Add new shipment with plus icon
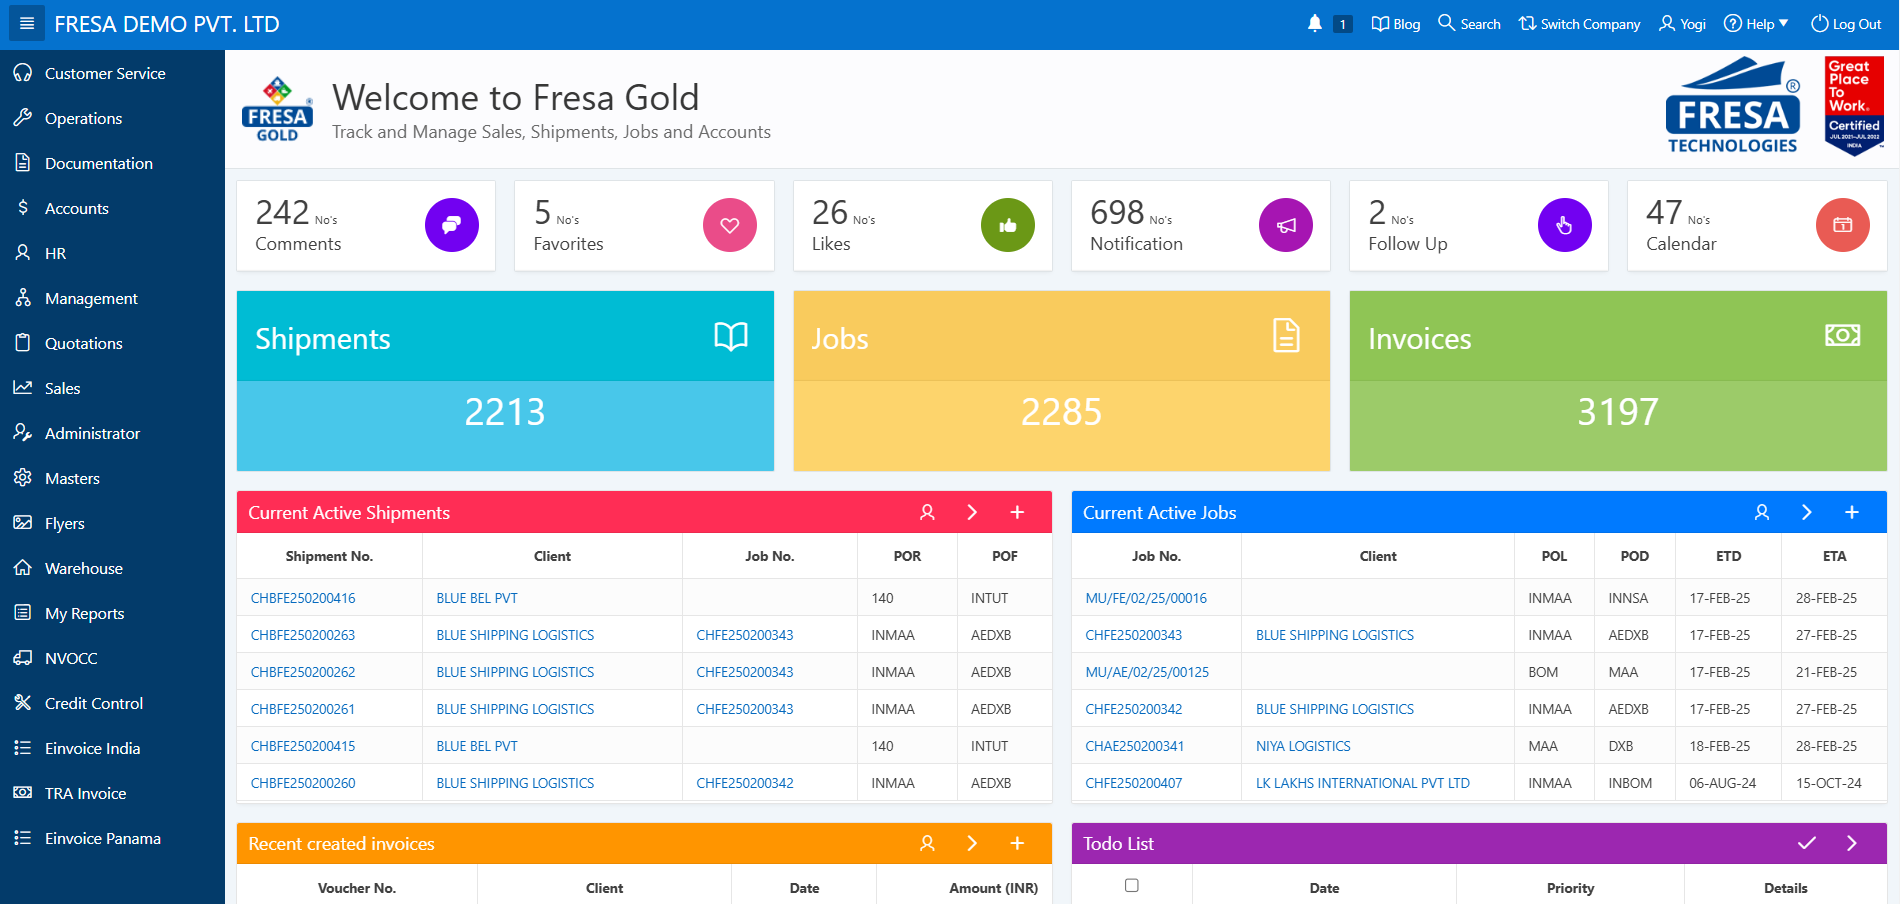1900x904 pixels. [x=1017, y=512]
